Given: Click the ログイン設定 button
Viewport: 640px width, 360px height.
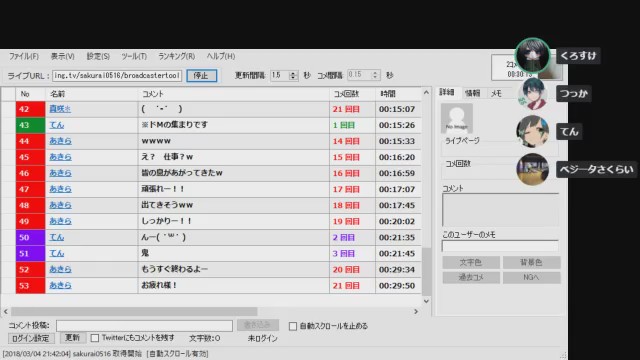Looking at the screenshot, I should (x=31, y=338).
